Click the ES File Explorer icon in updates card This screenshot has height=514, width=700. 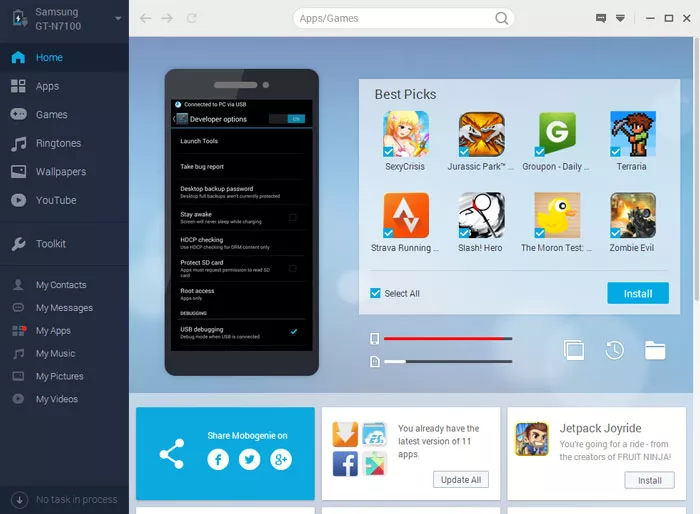point(374,434)
